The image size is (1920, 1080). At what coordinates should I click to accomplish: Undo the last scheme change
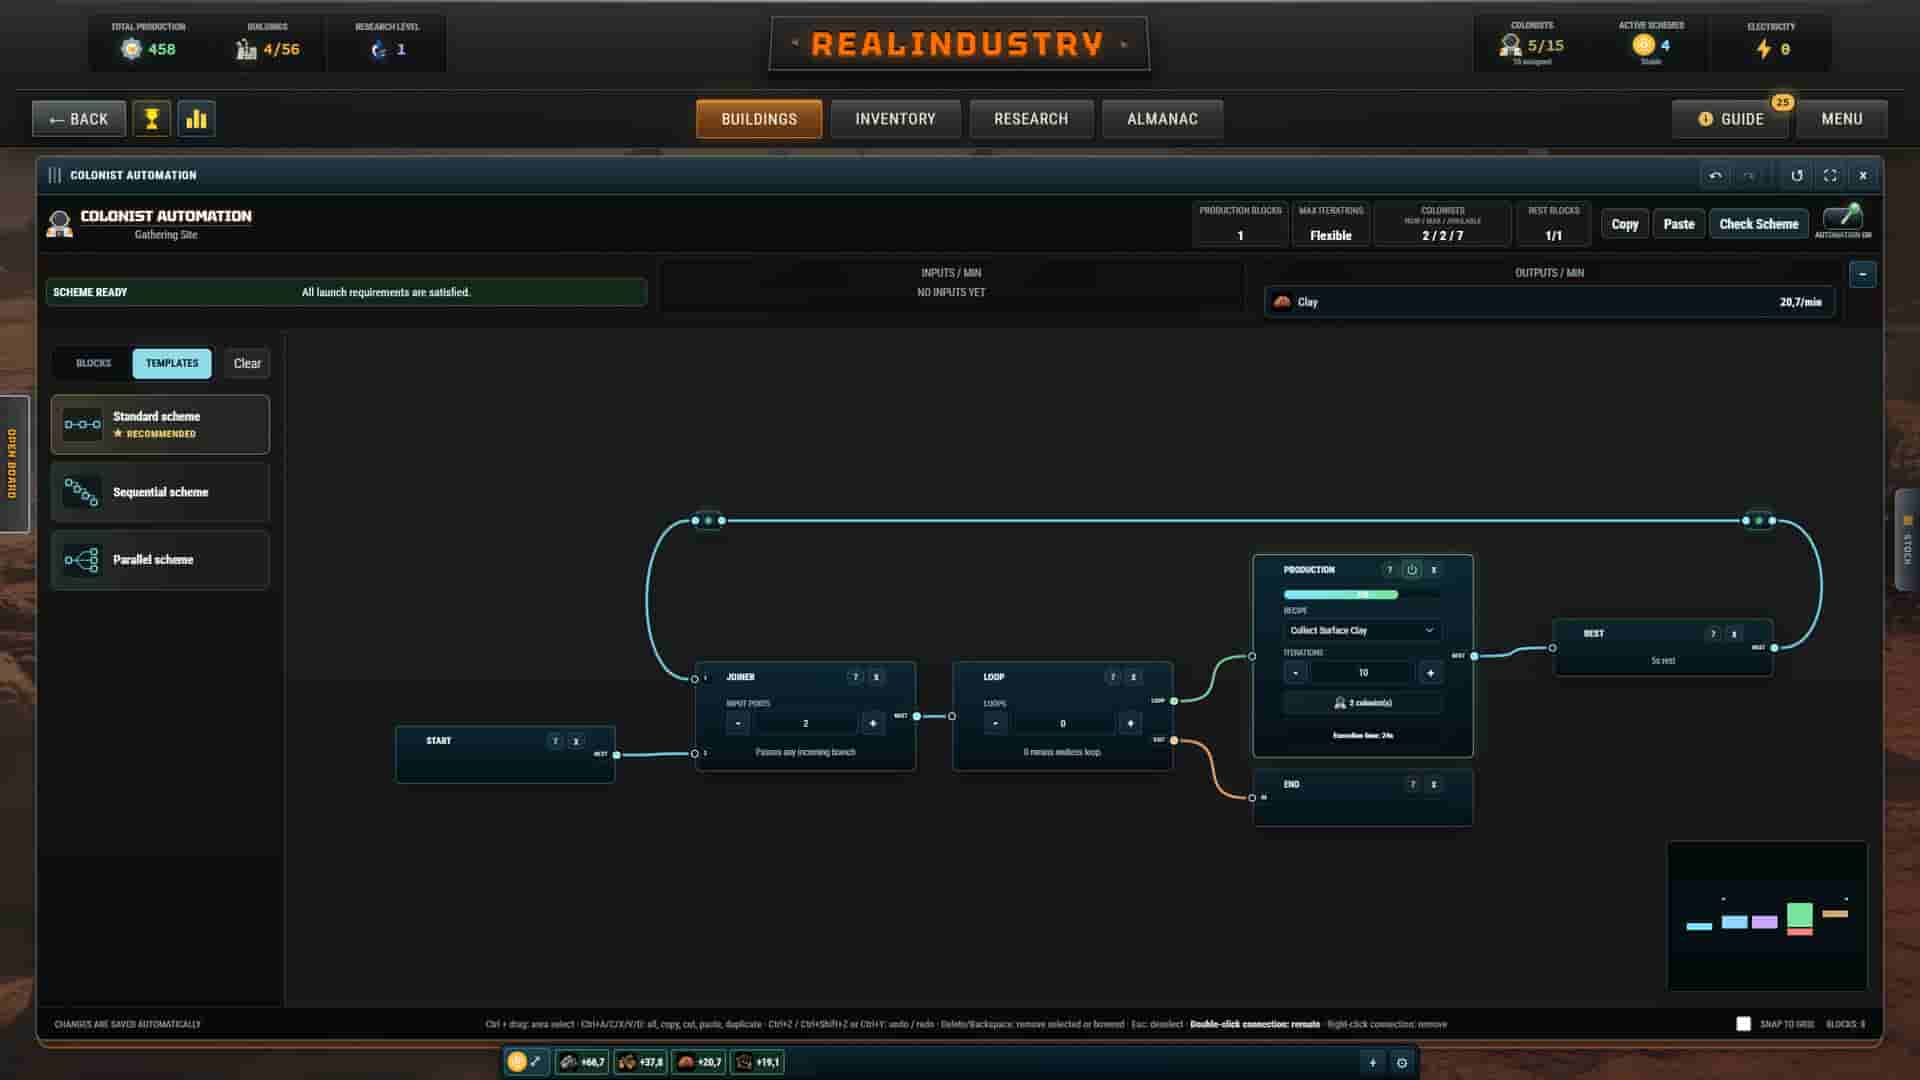[1716, 175]
